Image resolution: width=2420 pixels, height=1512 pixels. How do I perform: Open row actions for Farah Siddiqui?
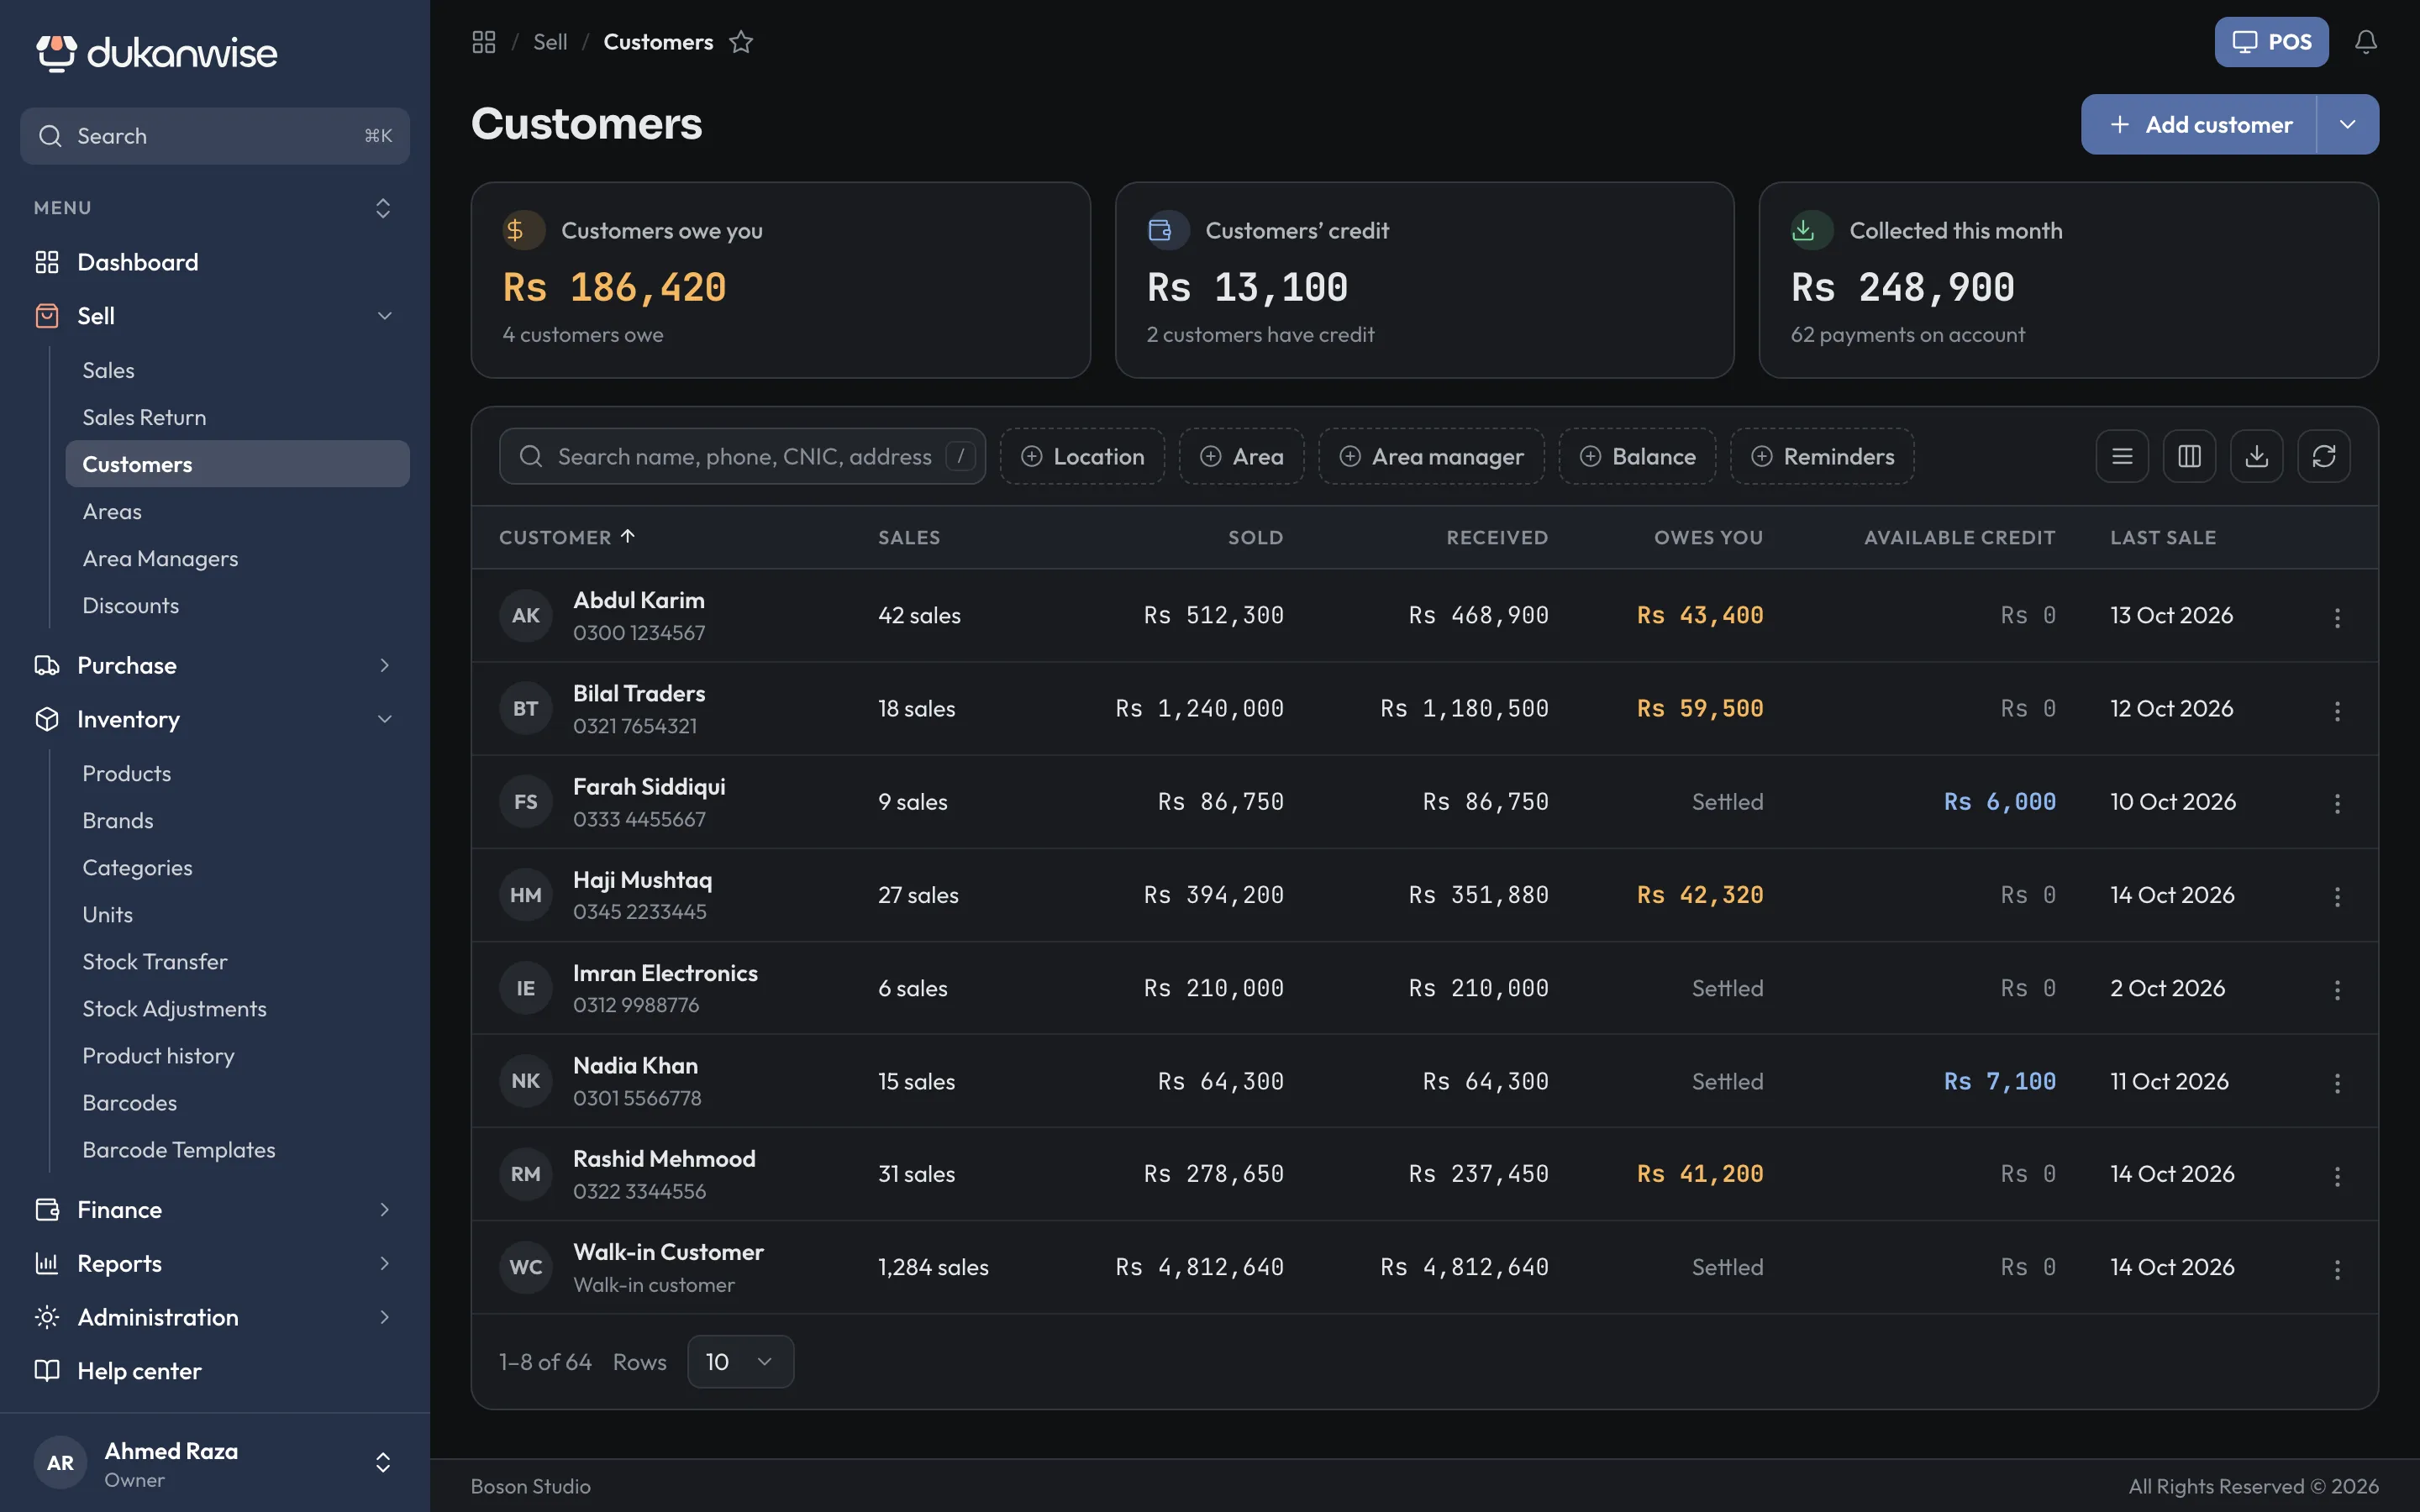(2337, 803)
